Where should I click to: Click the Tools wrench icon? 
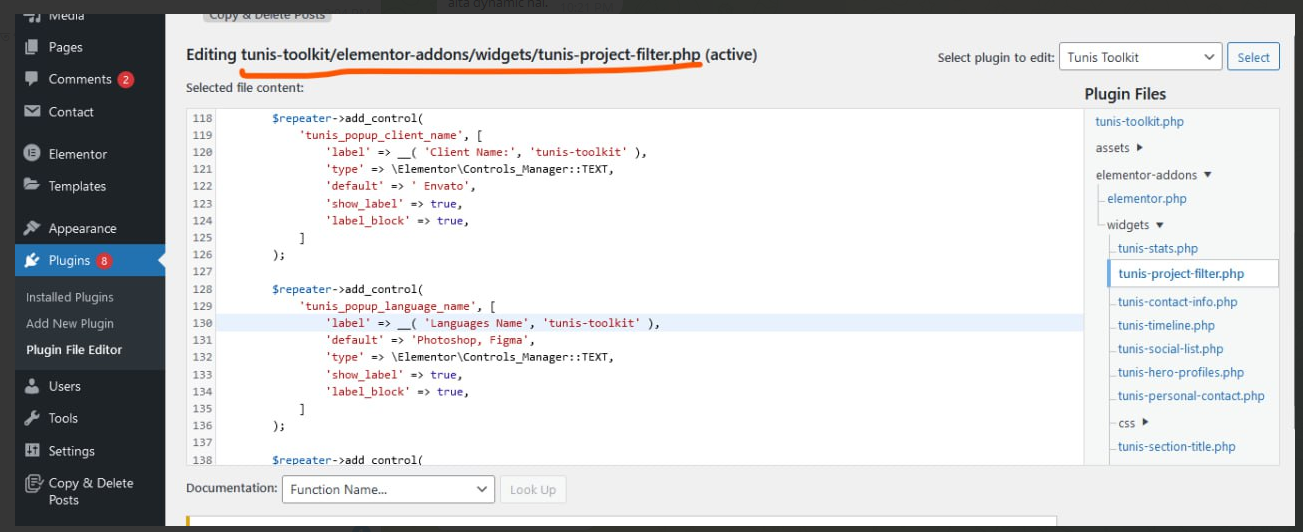coord(32,418)
